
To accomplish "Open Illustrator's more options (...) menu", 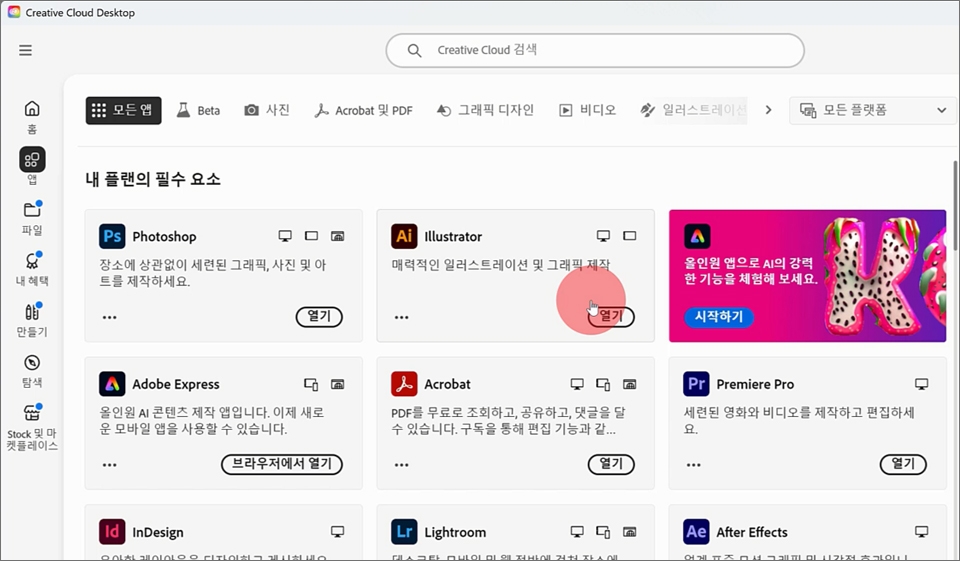I will pyautogui.click(x=402, y=317).
